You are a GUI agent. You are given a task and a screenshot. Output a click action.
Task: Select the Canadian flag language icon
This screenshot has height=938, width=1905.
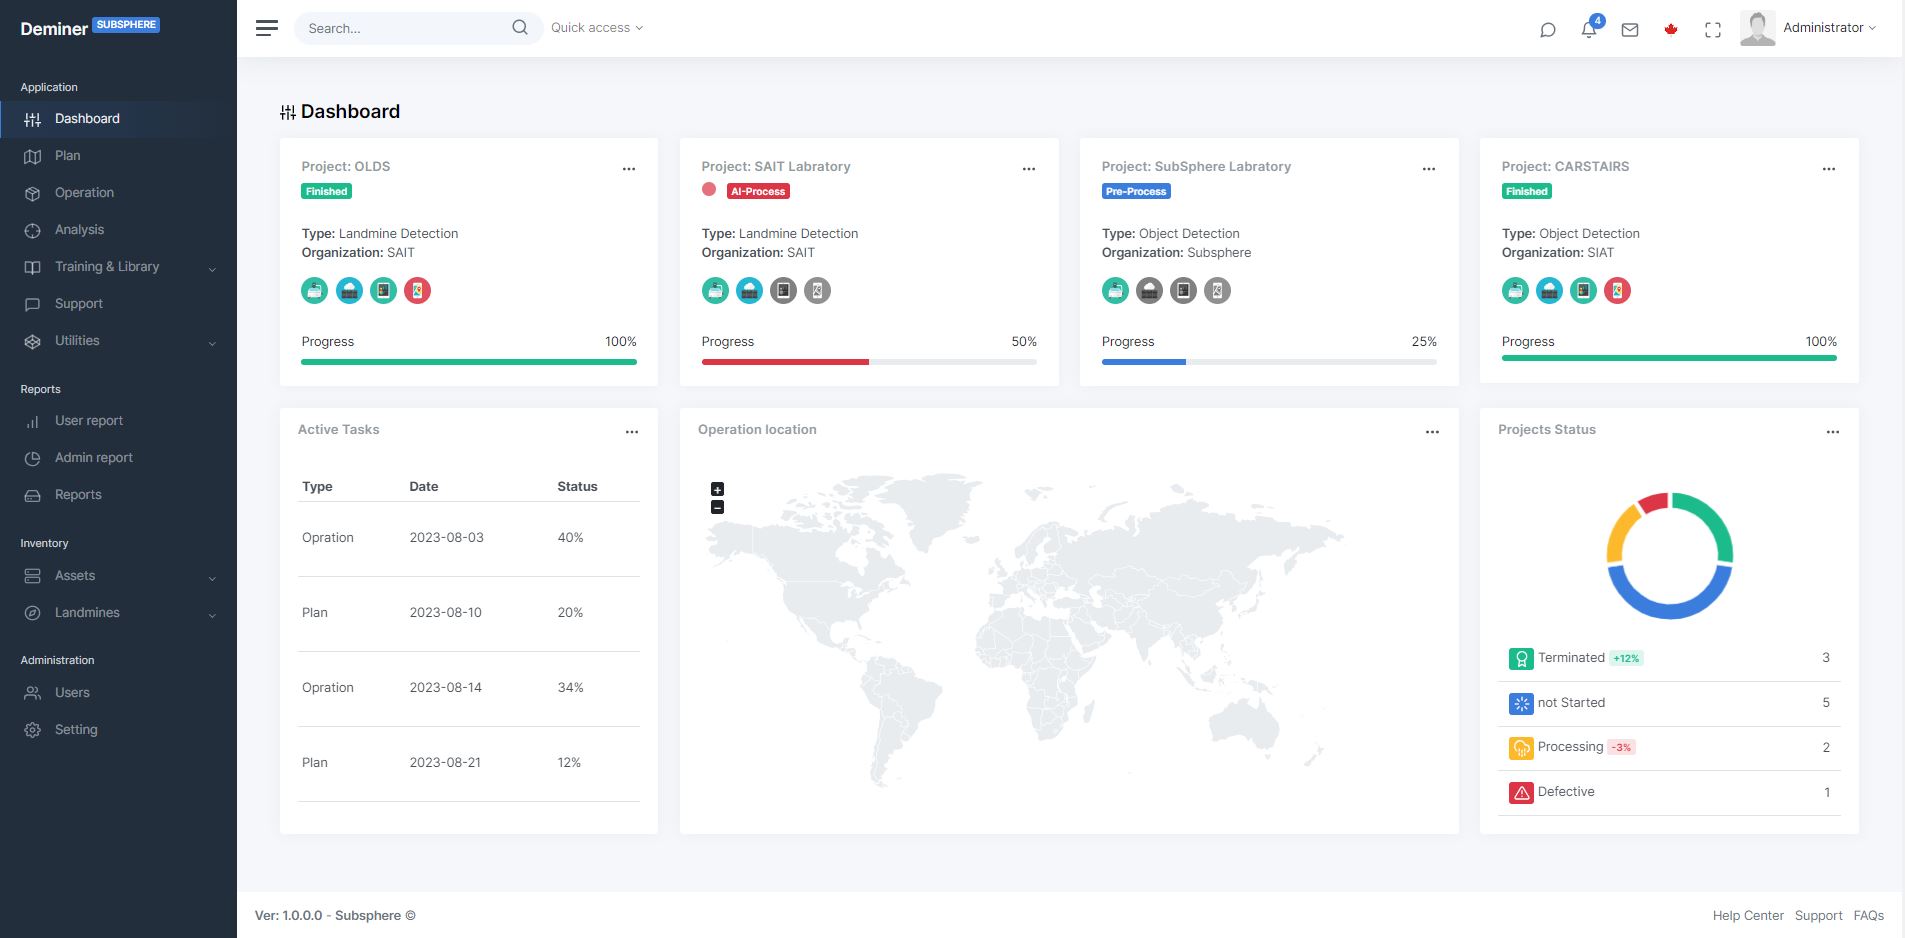[1670, 29]
